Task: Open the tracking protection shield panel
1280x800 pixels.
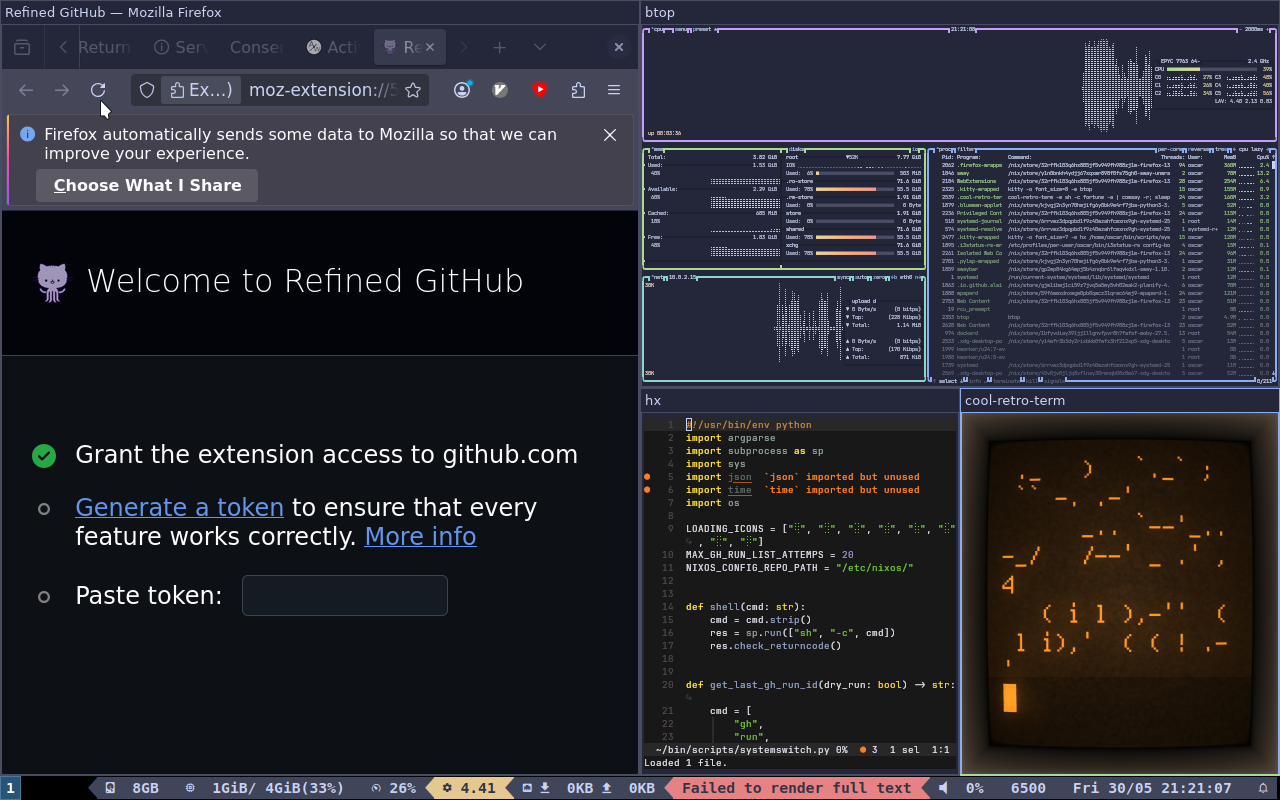Action: click(147, 90)
